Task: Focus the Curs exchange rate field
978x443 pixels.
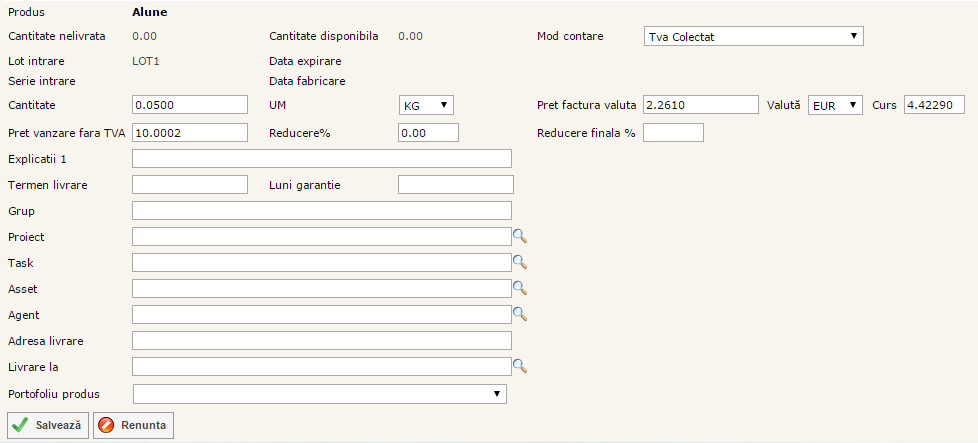Action: click(933, 105)
